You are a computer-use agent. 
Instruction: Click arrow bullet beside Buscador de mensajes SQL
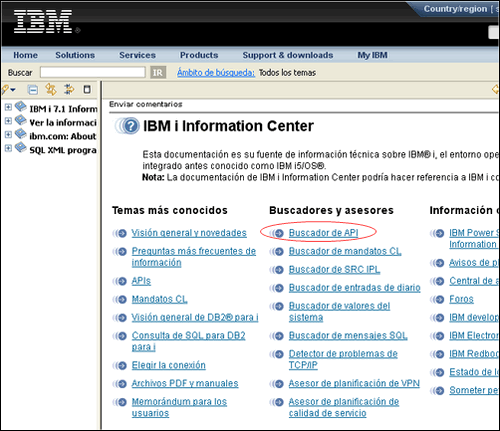point(277,336)
